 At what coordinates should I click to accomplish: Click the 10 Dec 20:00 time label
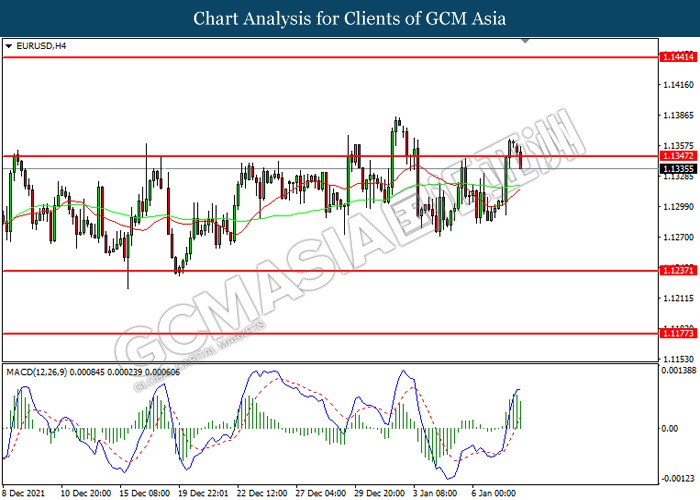85,493
